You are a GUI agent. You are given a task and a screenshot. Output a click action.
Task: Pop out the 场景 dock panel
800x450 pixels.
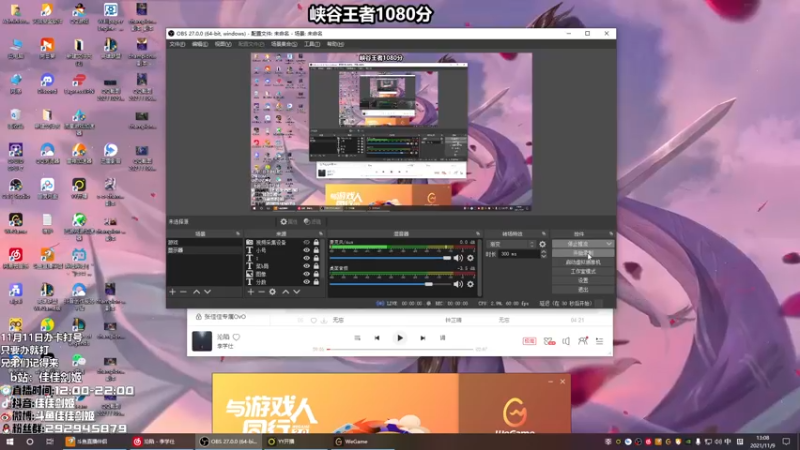[238, 234]
